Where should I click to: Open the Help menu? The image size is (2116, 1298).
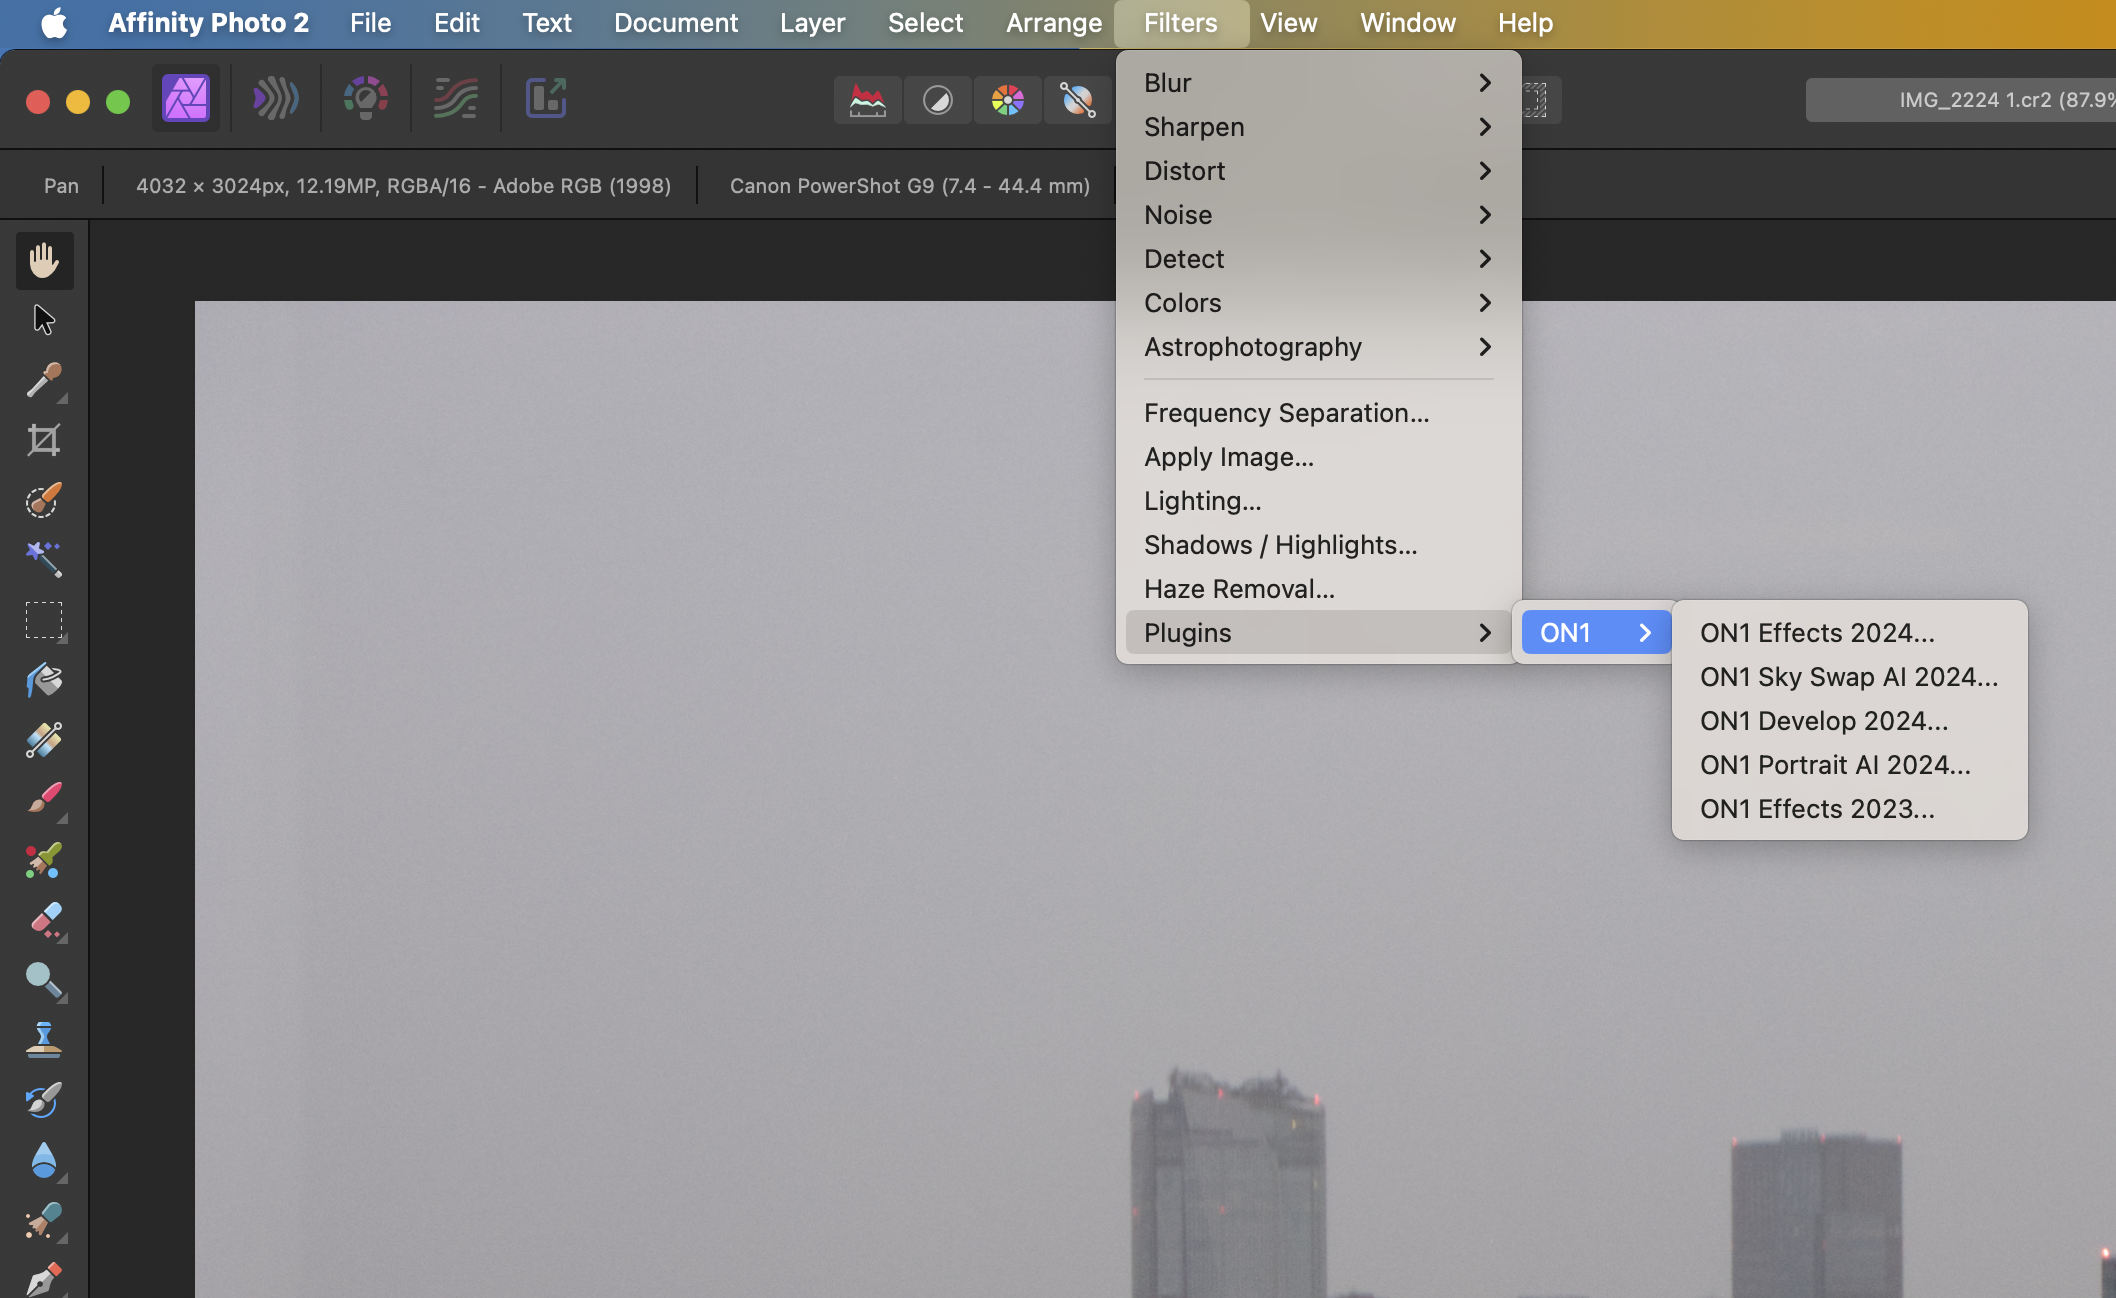point(1525,23)
